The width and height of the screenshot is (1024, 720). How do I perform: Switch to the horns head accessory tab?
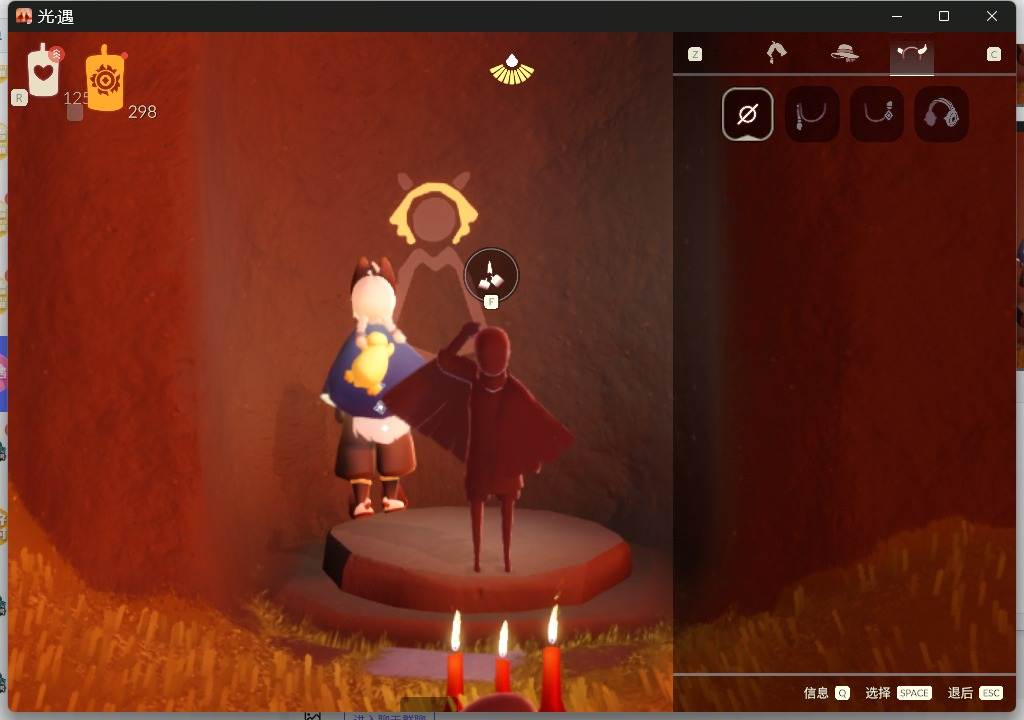912,52
